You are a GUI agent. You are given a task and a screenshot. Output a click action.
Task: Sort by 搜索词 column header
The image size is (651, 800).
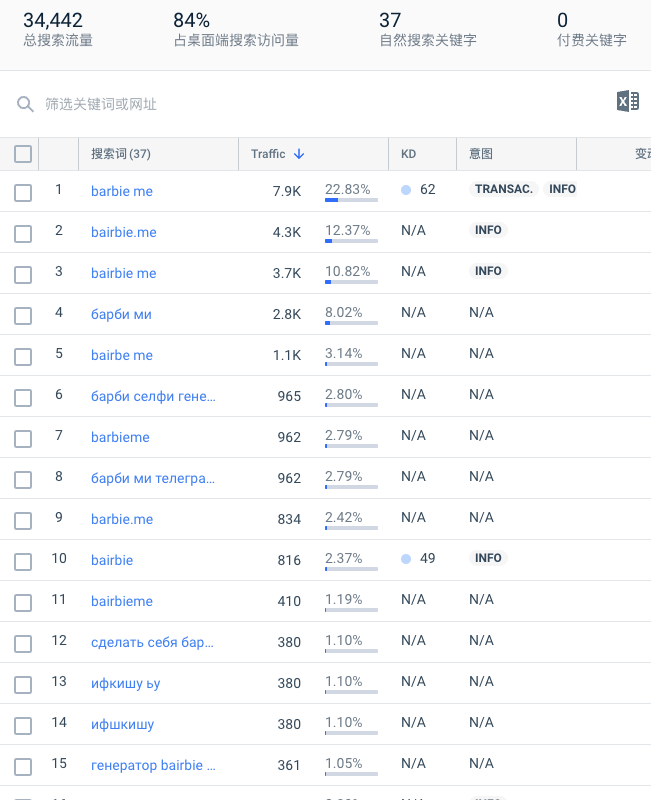[x=120, y=154]
